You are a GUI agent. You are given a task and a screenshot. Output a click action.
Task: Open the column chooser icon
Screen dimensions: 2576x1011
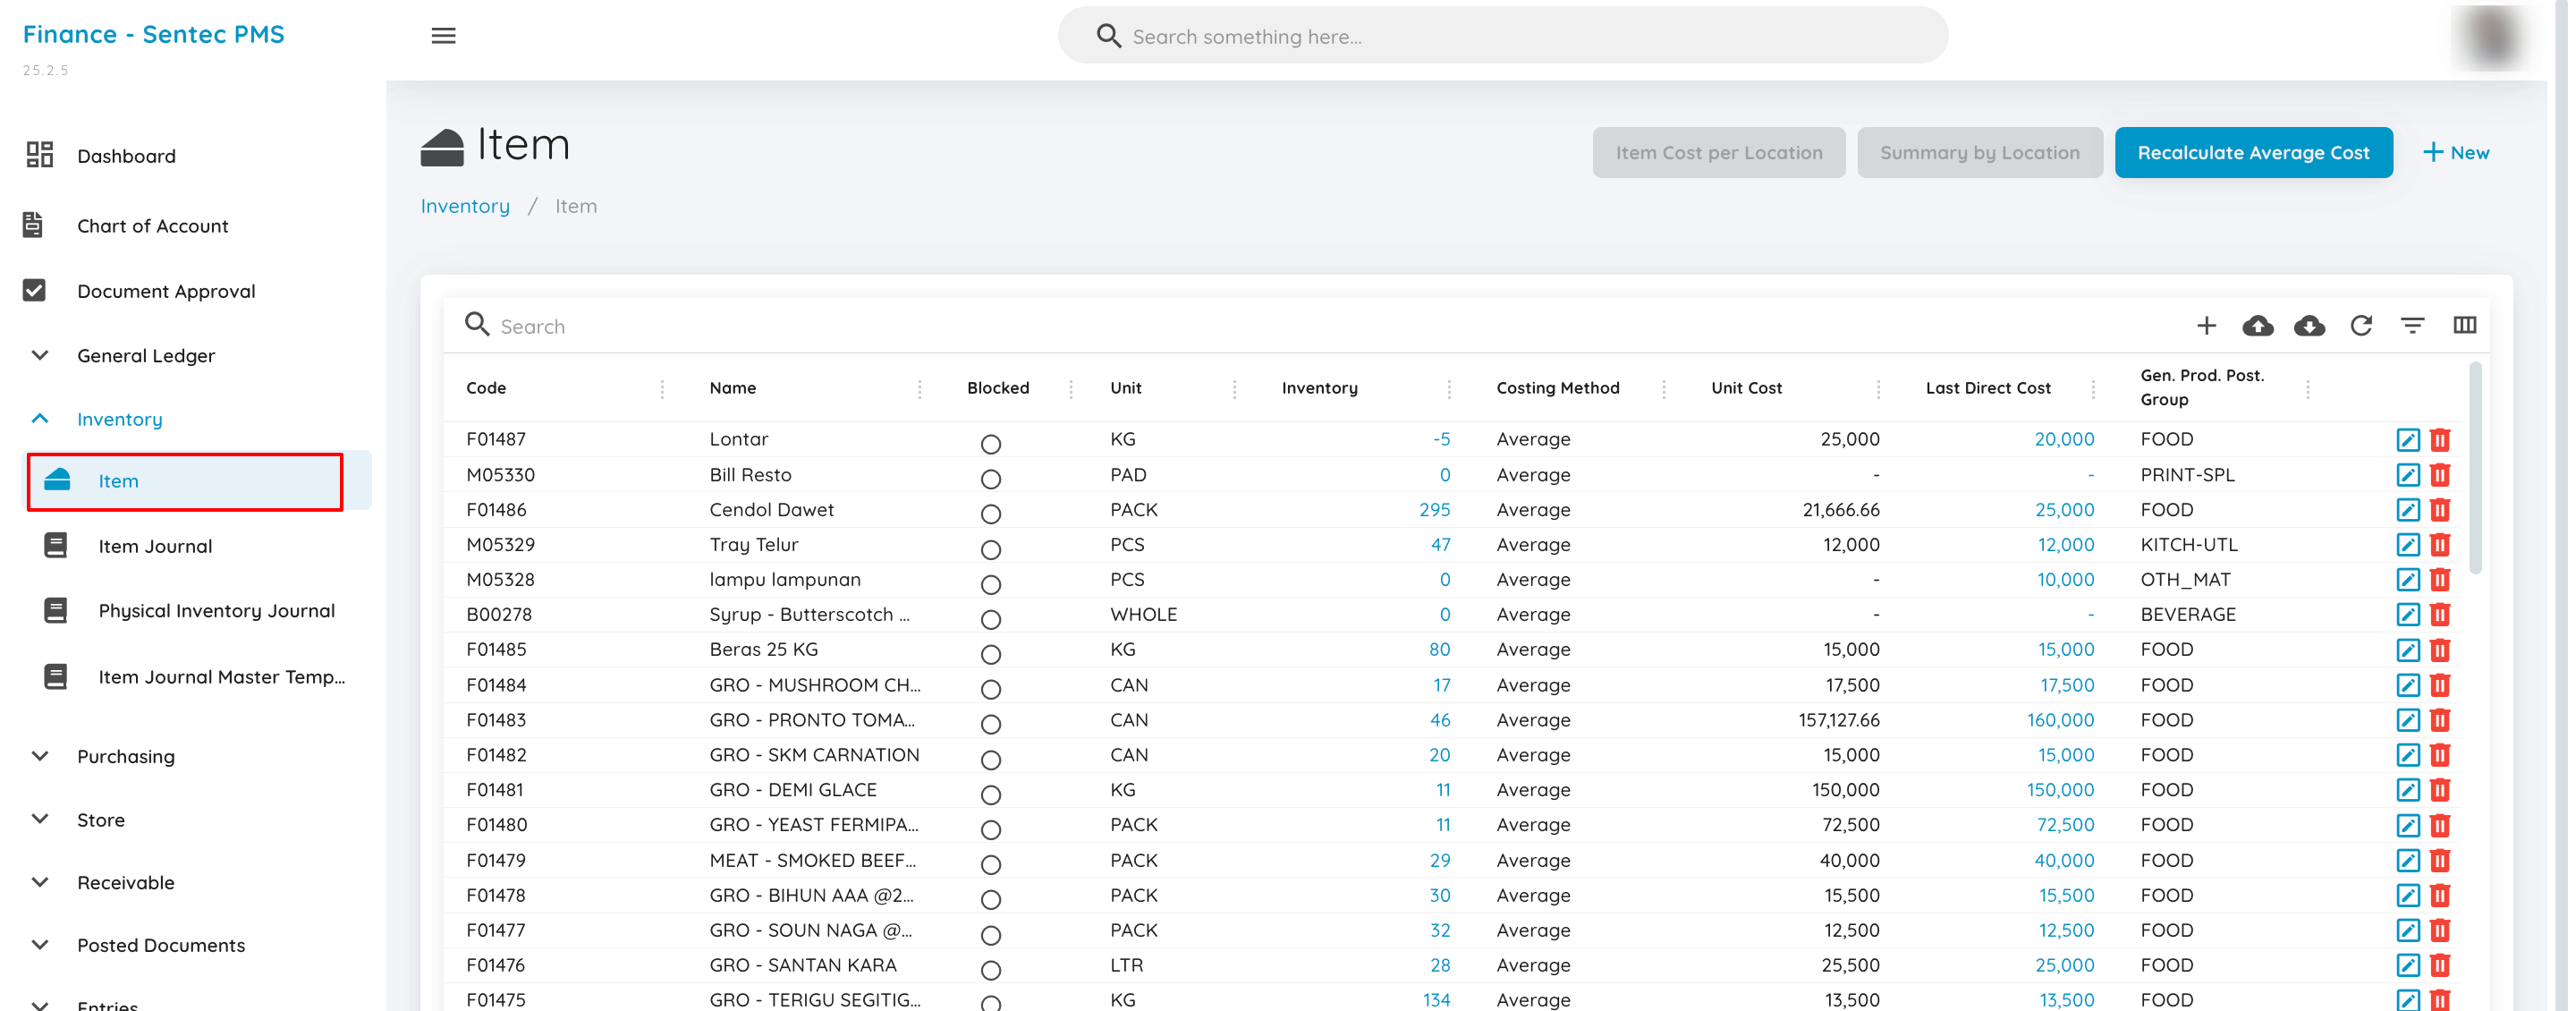pyautogui.click(x=2464, y=326)
